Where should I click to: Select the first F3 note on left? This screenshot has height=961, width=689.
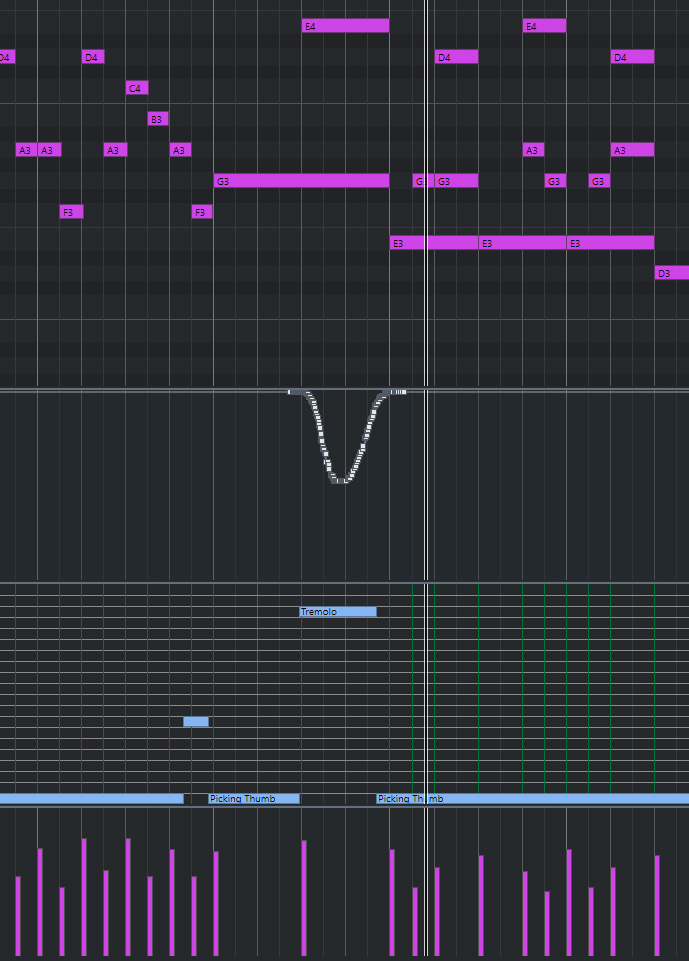pos(71,212)
